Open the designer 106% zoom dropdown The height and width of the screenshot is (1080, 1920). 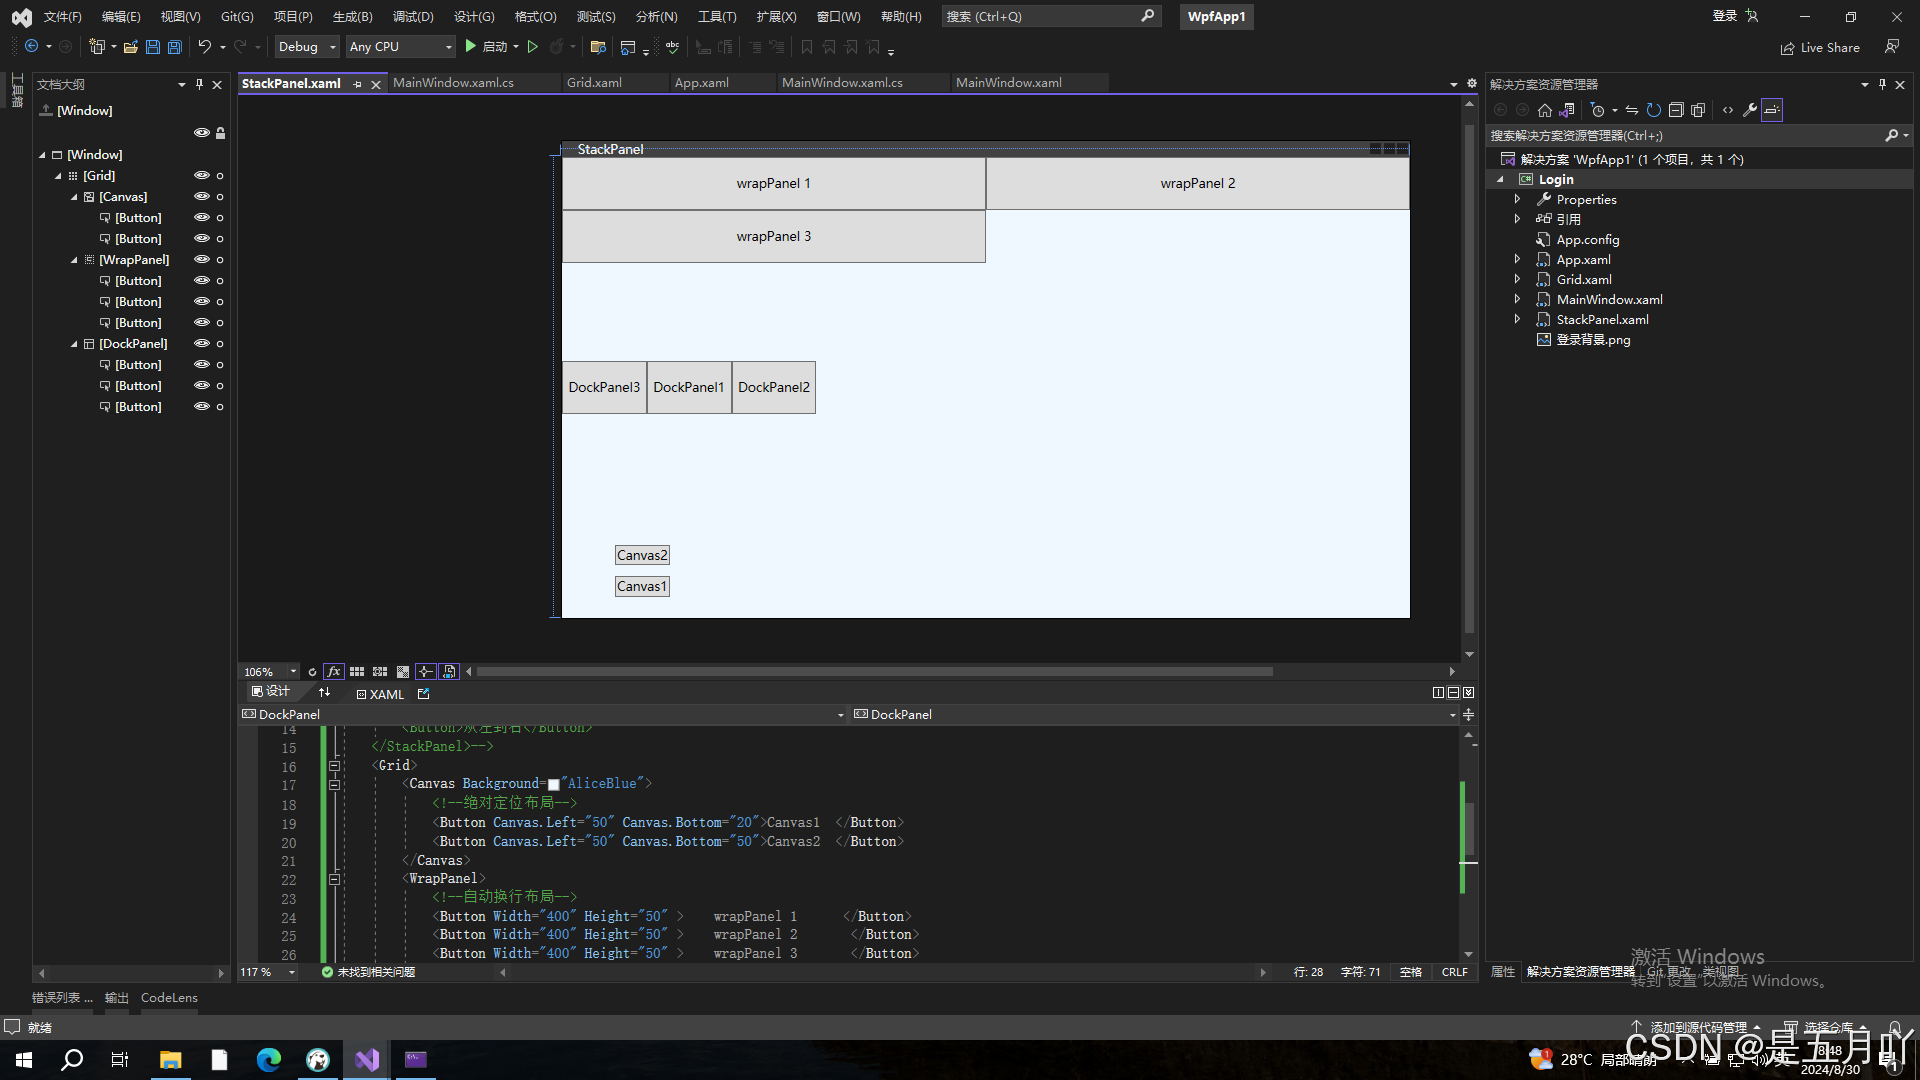[293, 672]
